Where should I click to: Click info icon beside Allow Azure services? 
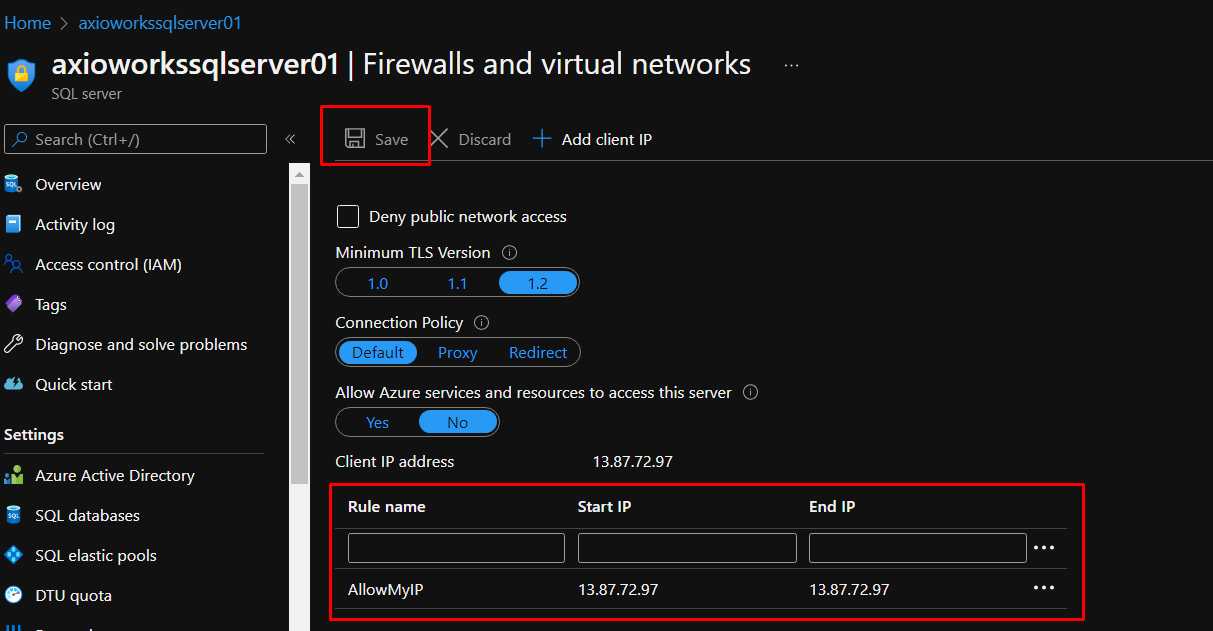750,393
